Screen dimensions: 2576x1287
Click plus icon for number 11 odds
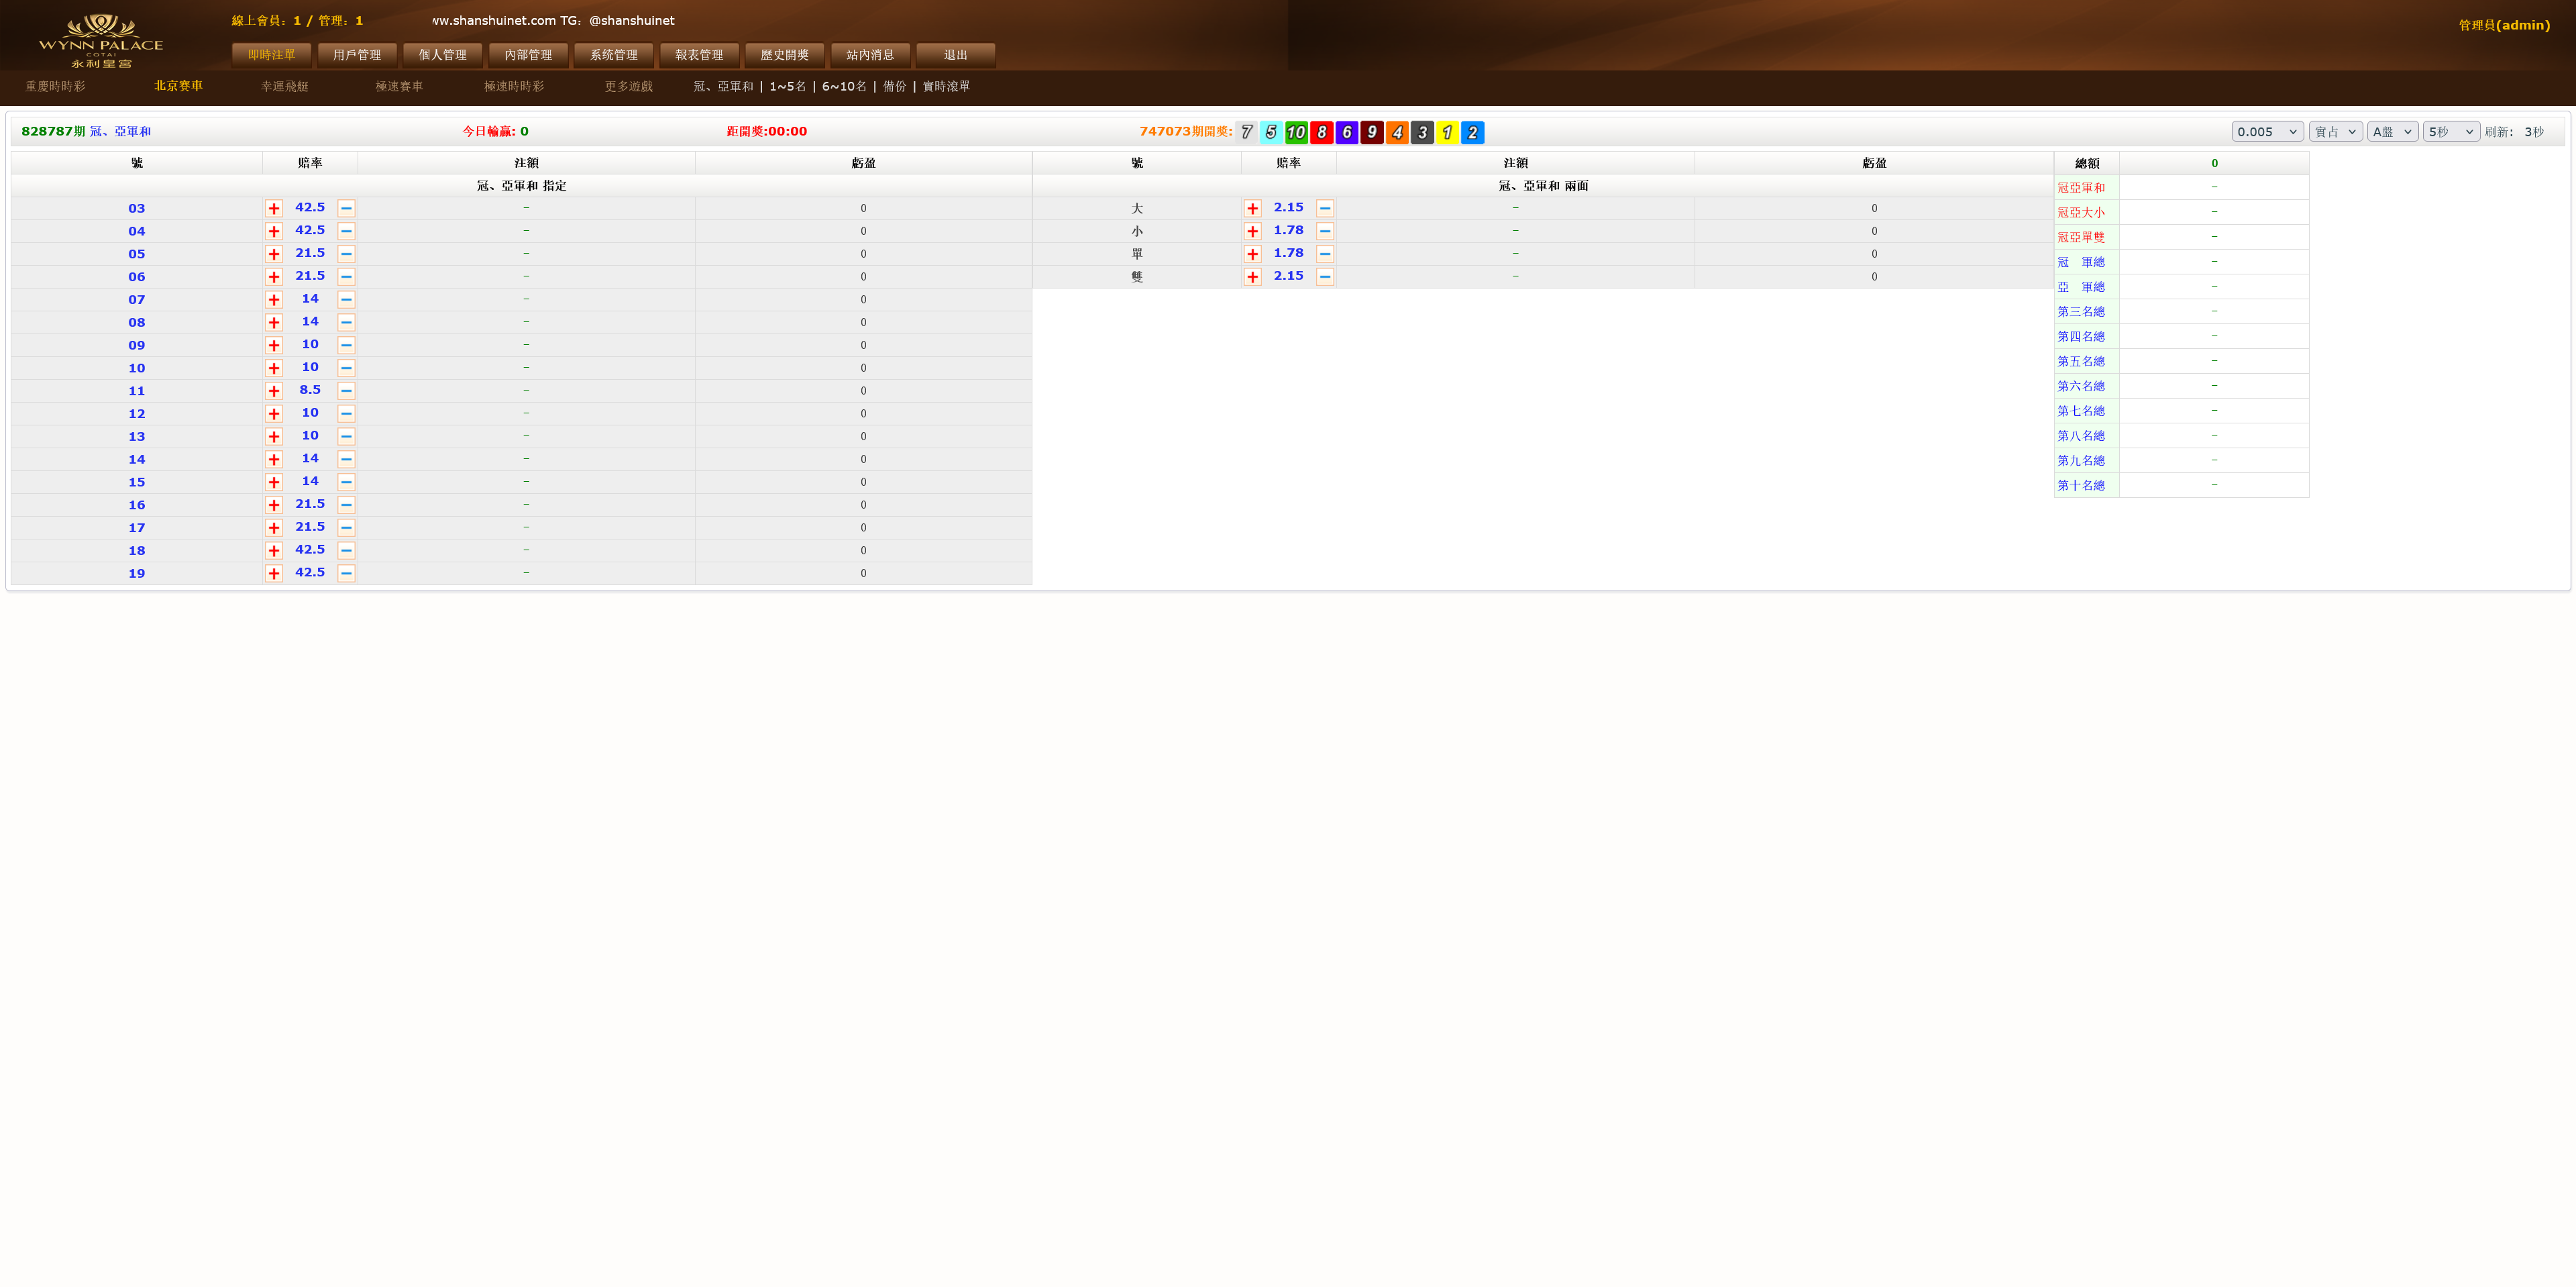(274, 391)
